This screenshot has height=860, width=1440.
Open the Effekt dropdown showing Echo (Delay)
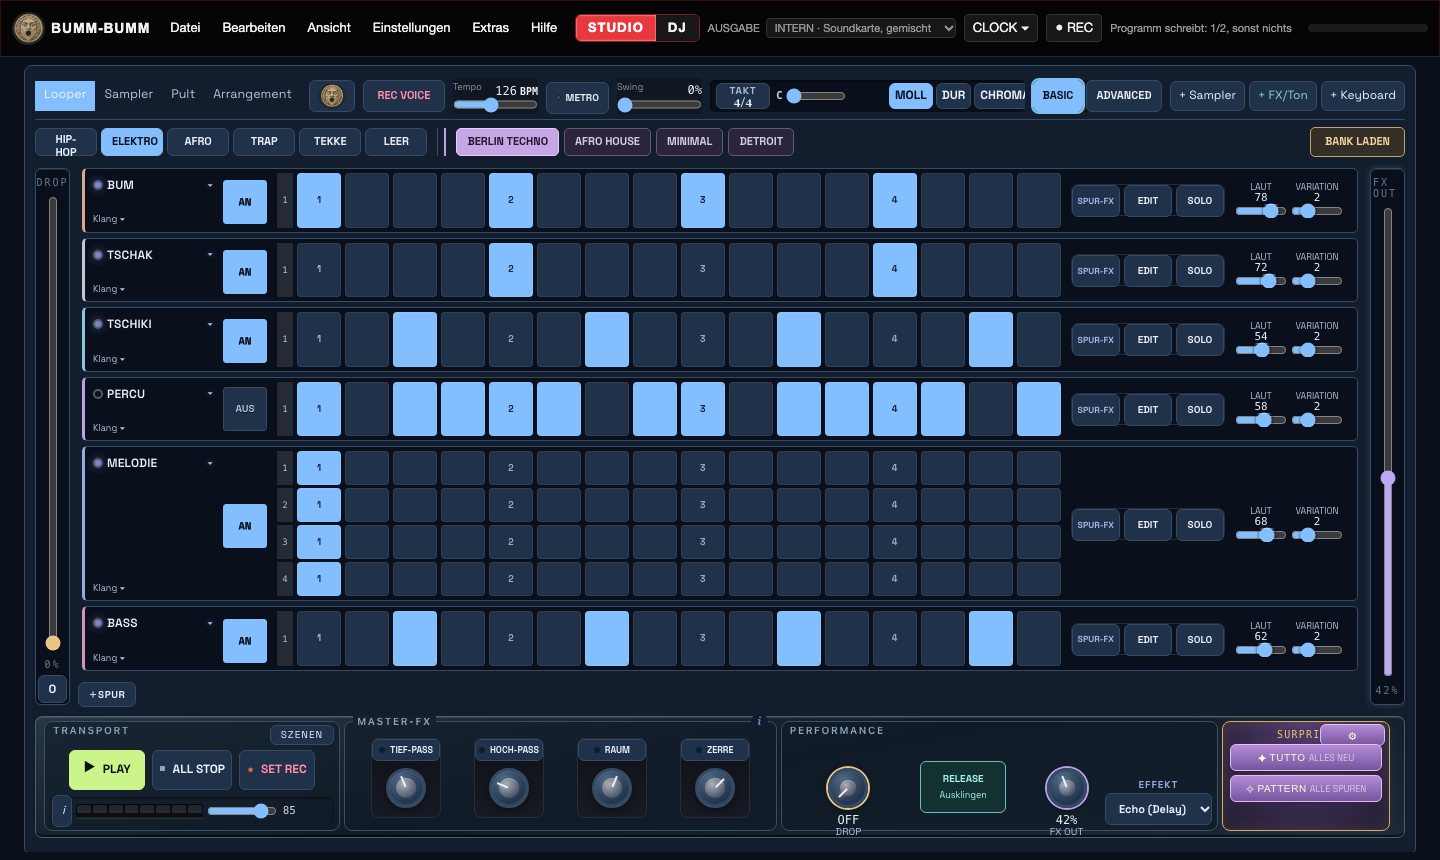1158,809
